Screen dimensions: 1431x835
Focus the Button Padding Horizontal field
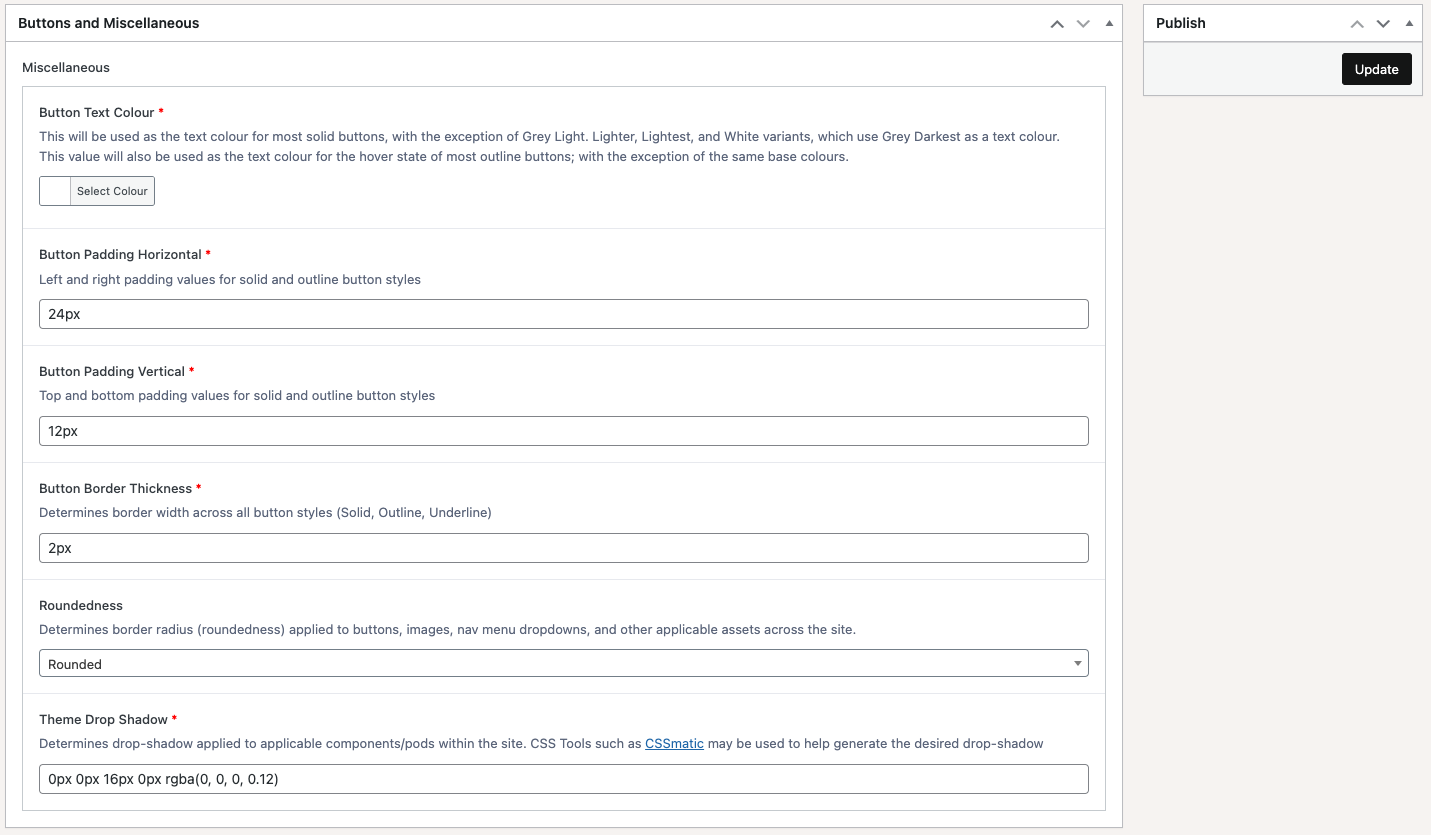coord(563,314)
